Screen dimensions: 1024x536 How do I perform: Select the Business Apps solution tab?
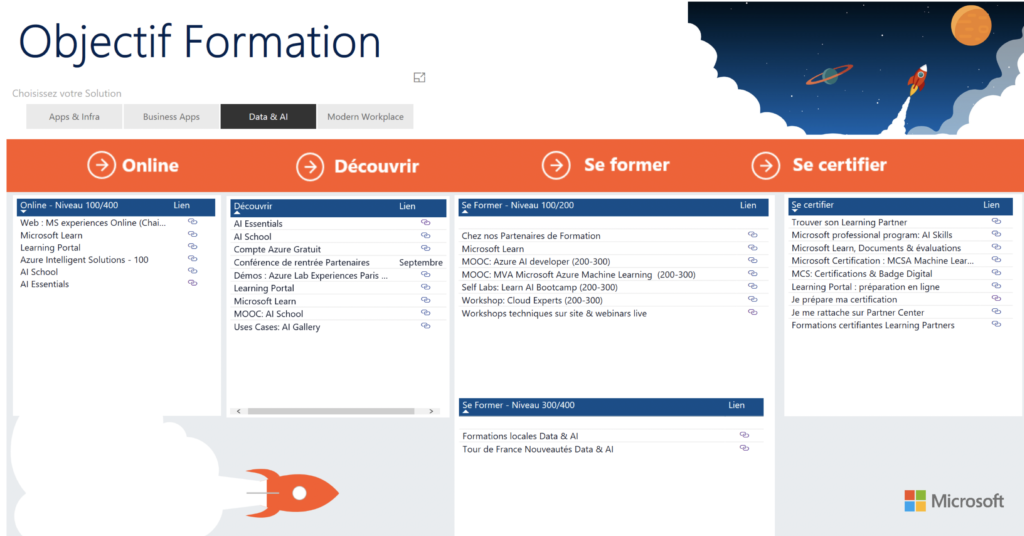[x=171, y=116]
